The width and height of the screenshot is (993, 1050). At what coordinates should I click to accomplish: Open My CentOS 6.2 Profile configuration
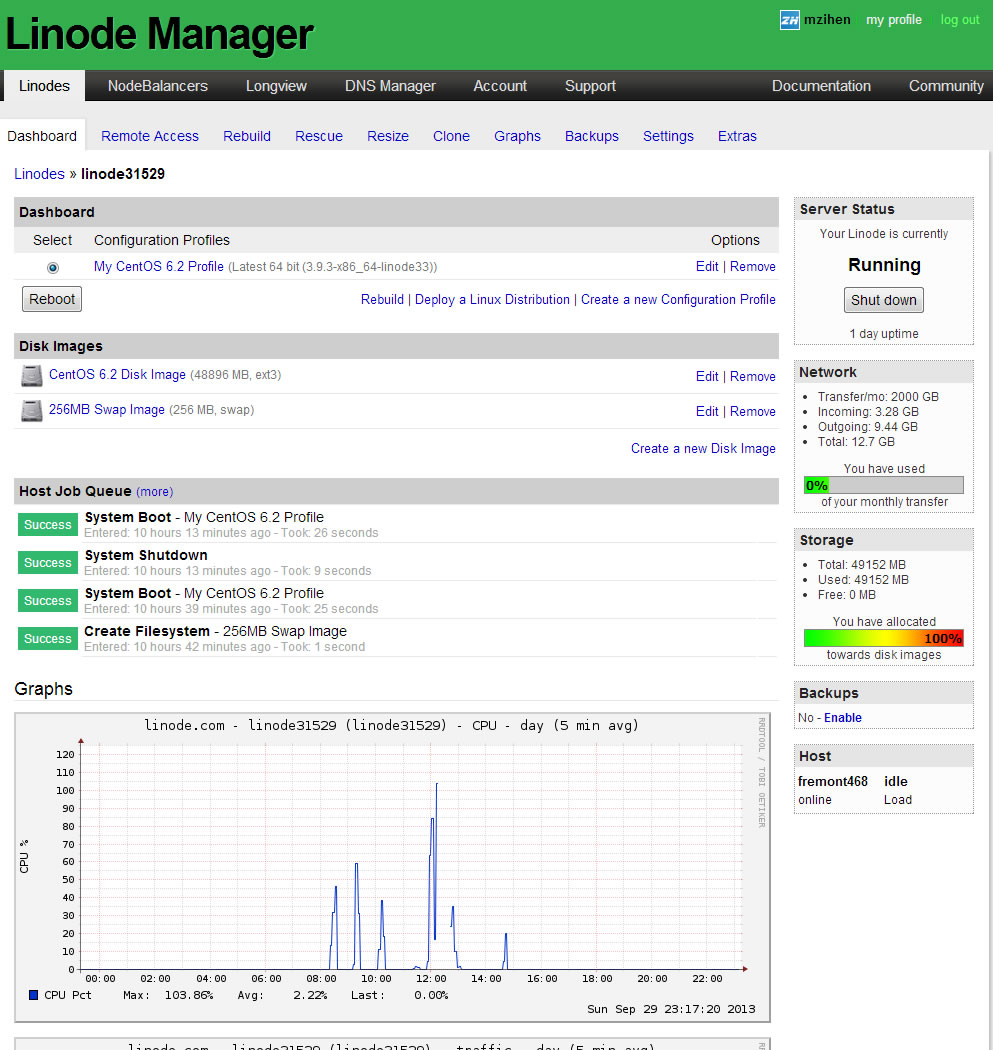(x=159, y=267)
